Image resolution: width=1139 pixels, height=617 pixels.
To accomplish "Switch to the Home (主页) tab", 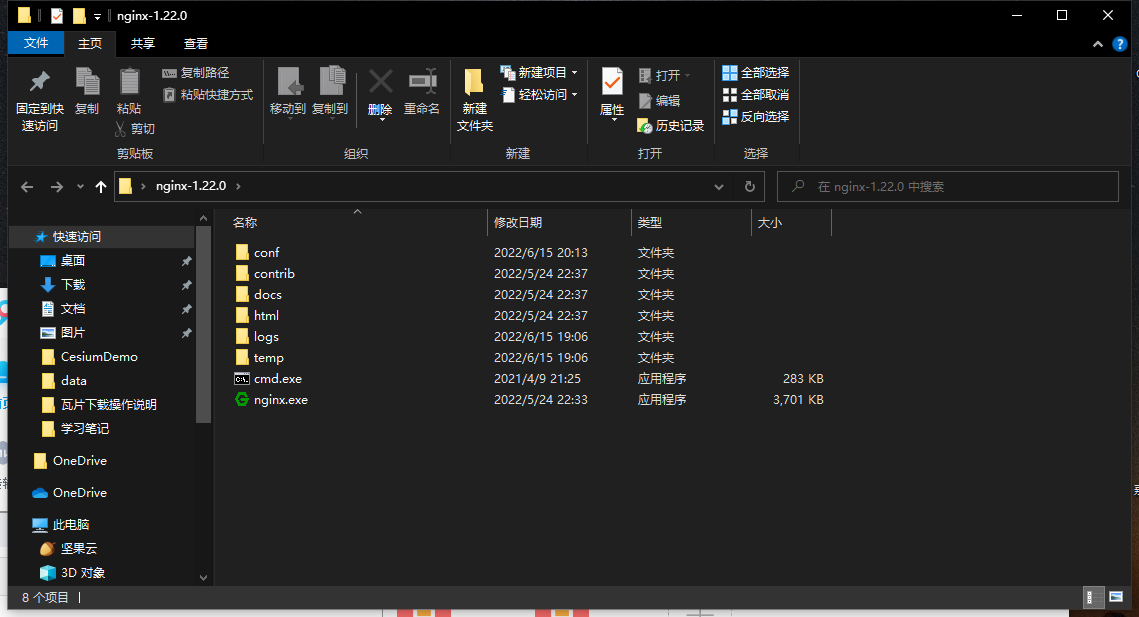I will coord(90,44).
